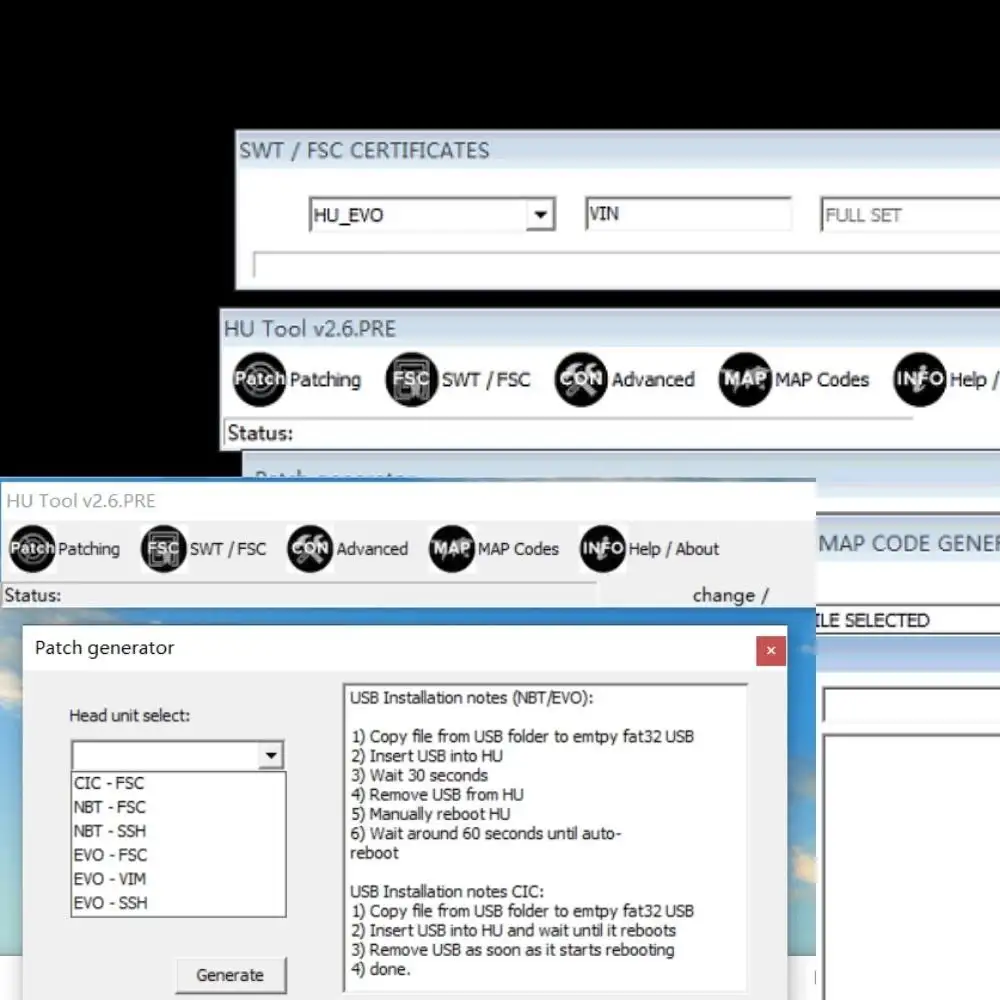
Task: Click the Head unit select label
Action: (x=129, y=716)
